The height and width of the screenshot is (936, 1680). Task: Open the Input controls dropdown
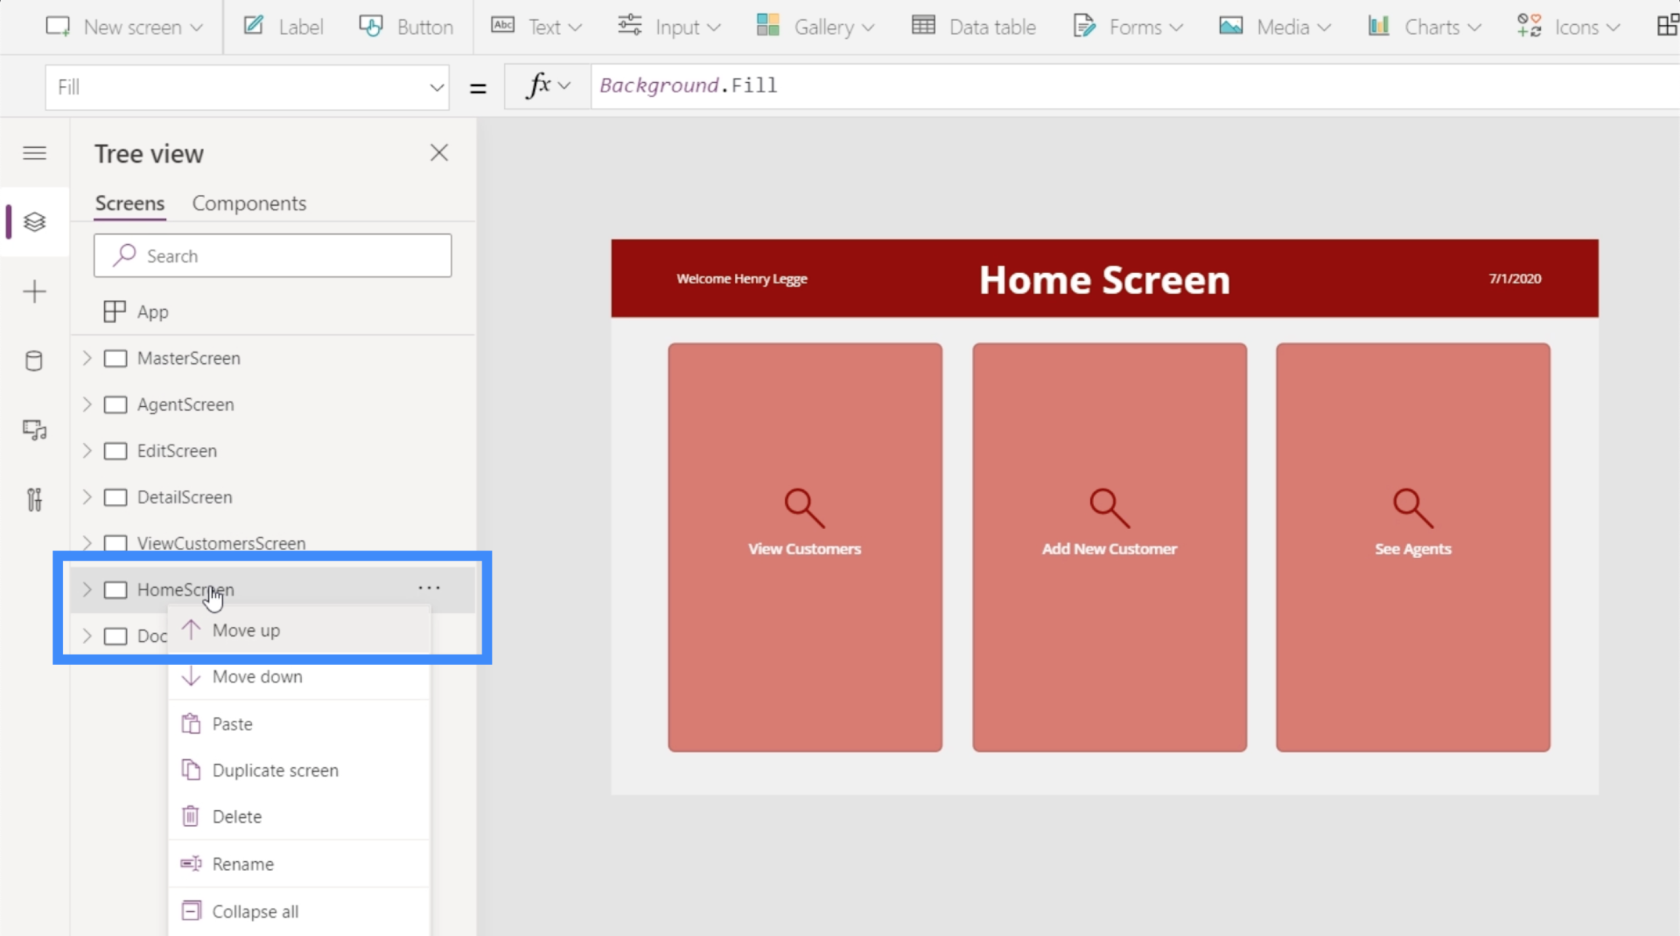(x=669, y=27)
